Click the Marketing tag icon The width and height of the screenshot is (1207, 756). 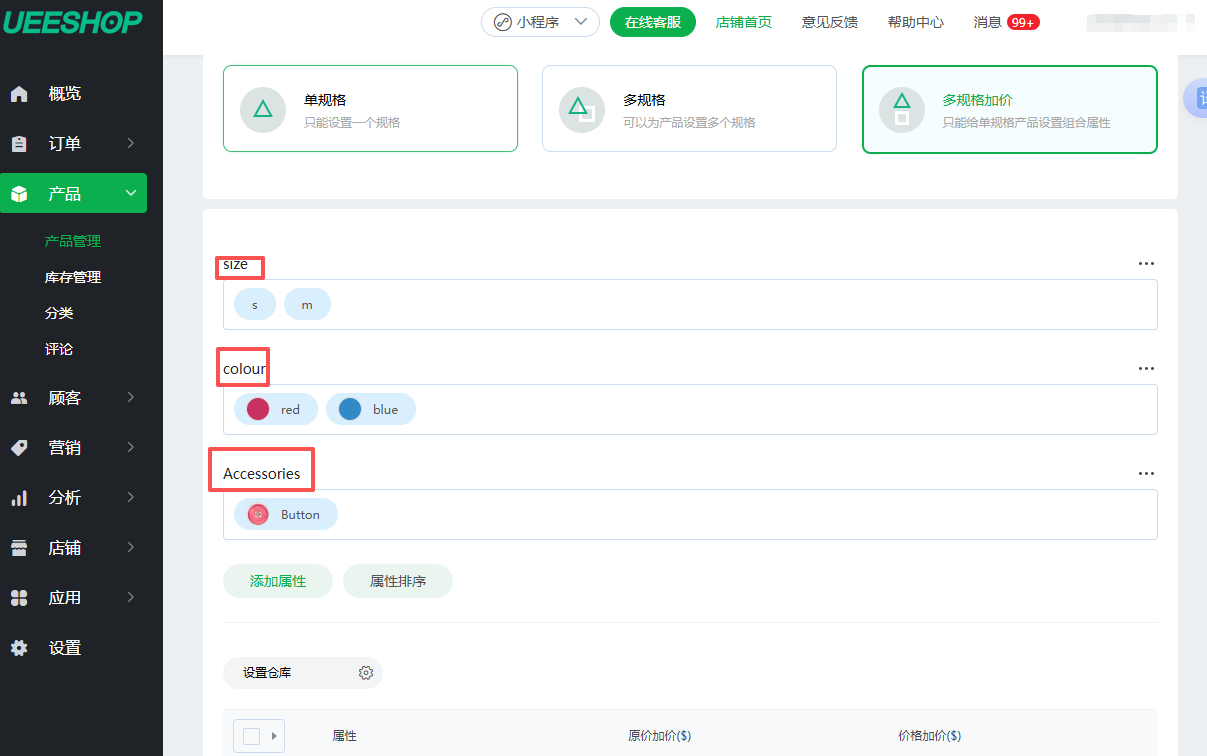coord(19,448)
